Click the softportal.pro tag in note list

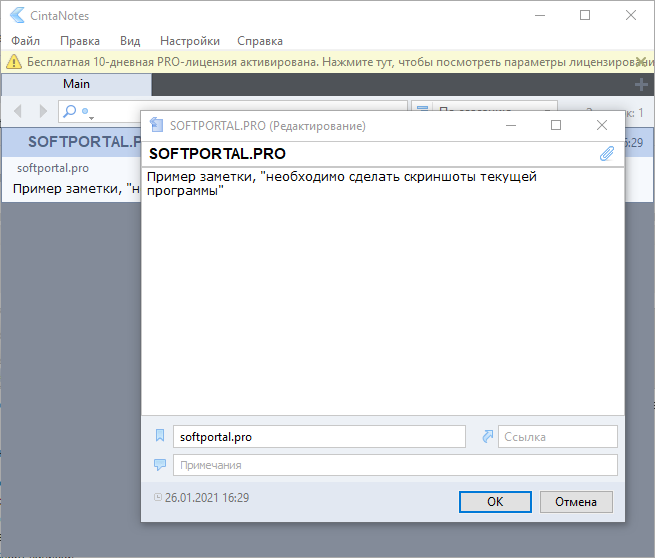[53, 168]
